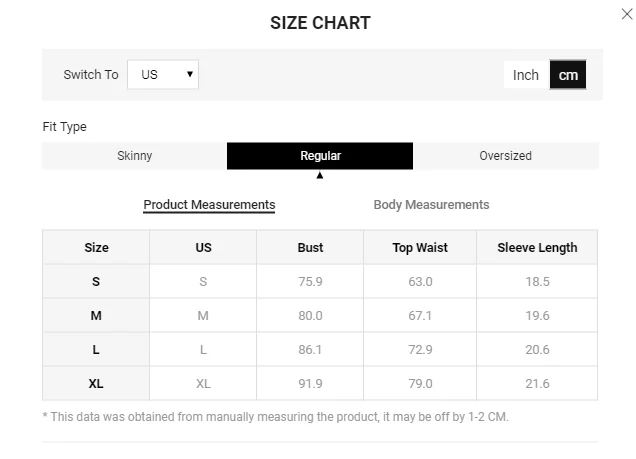Close the size chart dialog
The height and width of the screenshot is (459, 636).
pyautogui.click(x=627, y=13)
